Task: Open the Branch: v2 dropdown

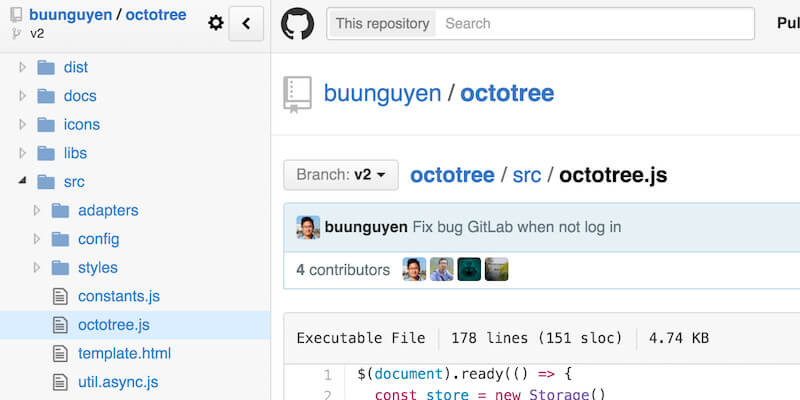Action: pos(341,175)
